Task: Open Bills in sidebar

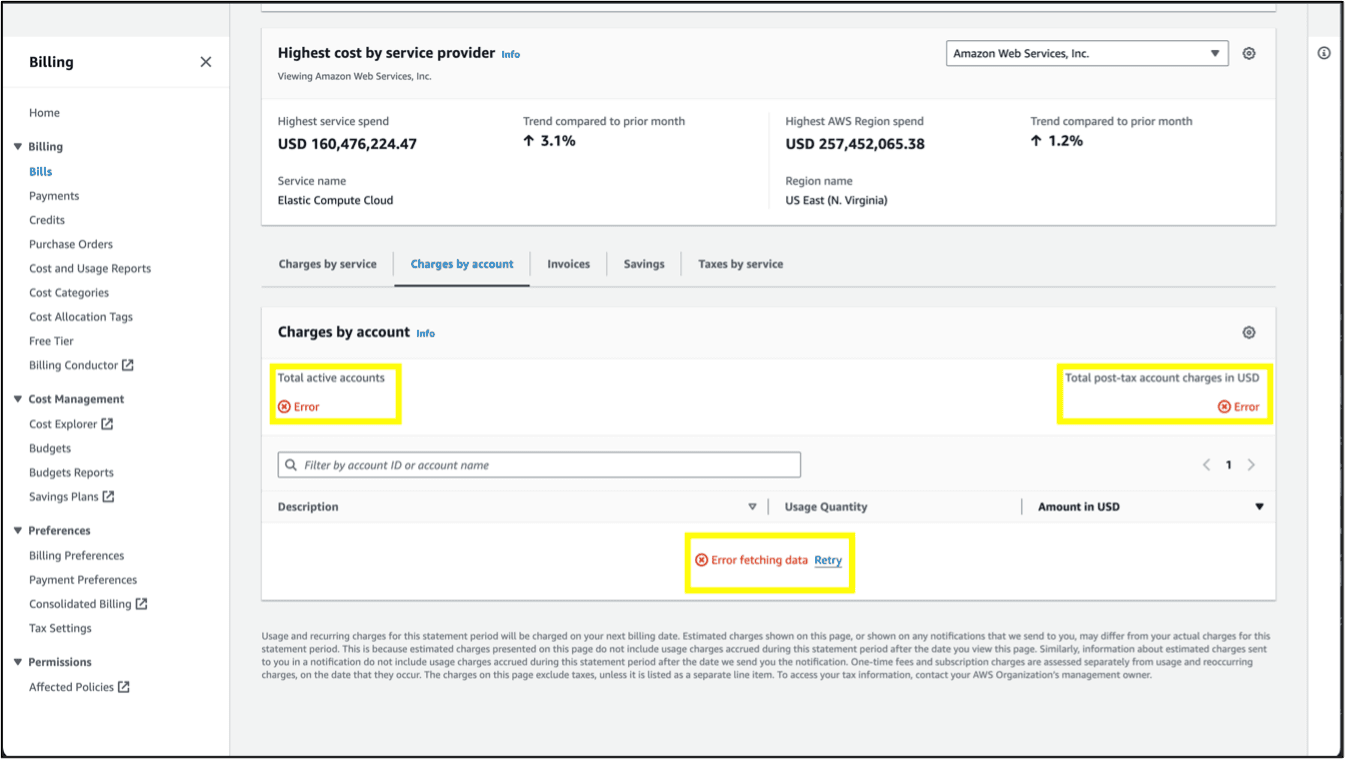Action: click(41, 172)
